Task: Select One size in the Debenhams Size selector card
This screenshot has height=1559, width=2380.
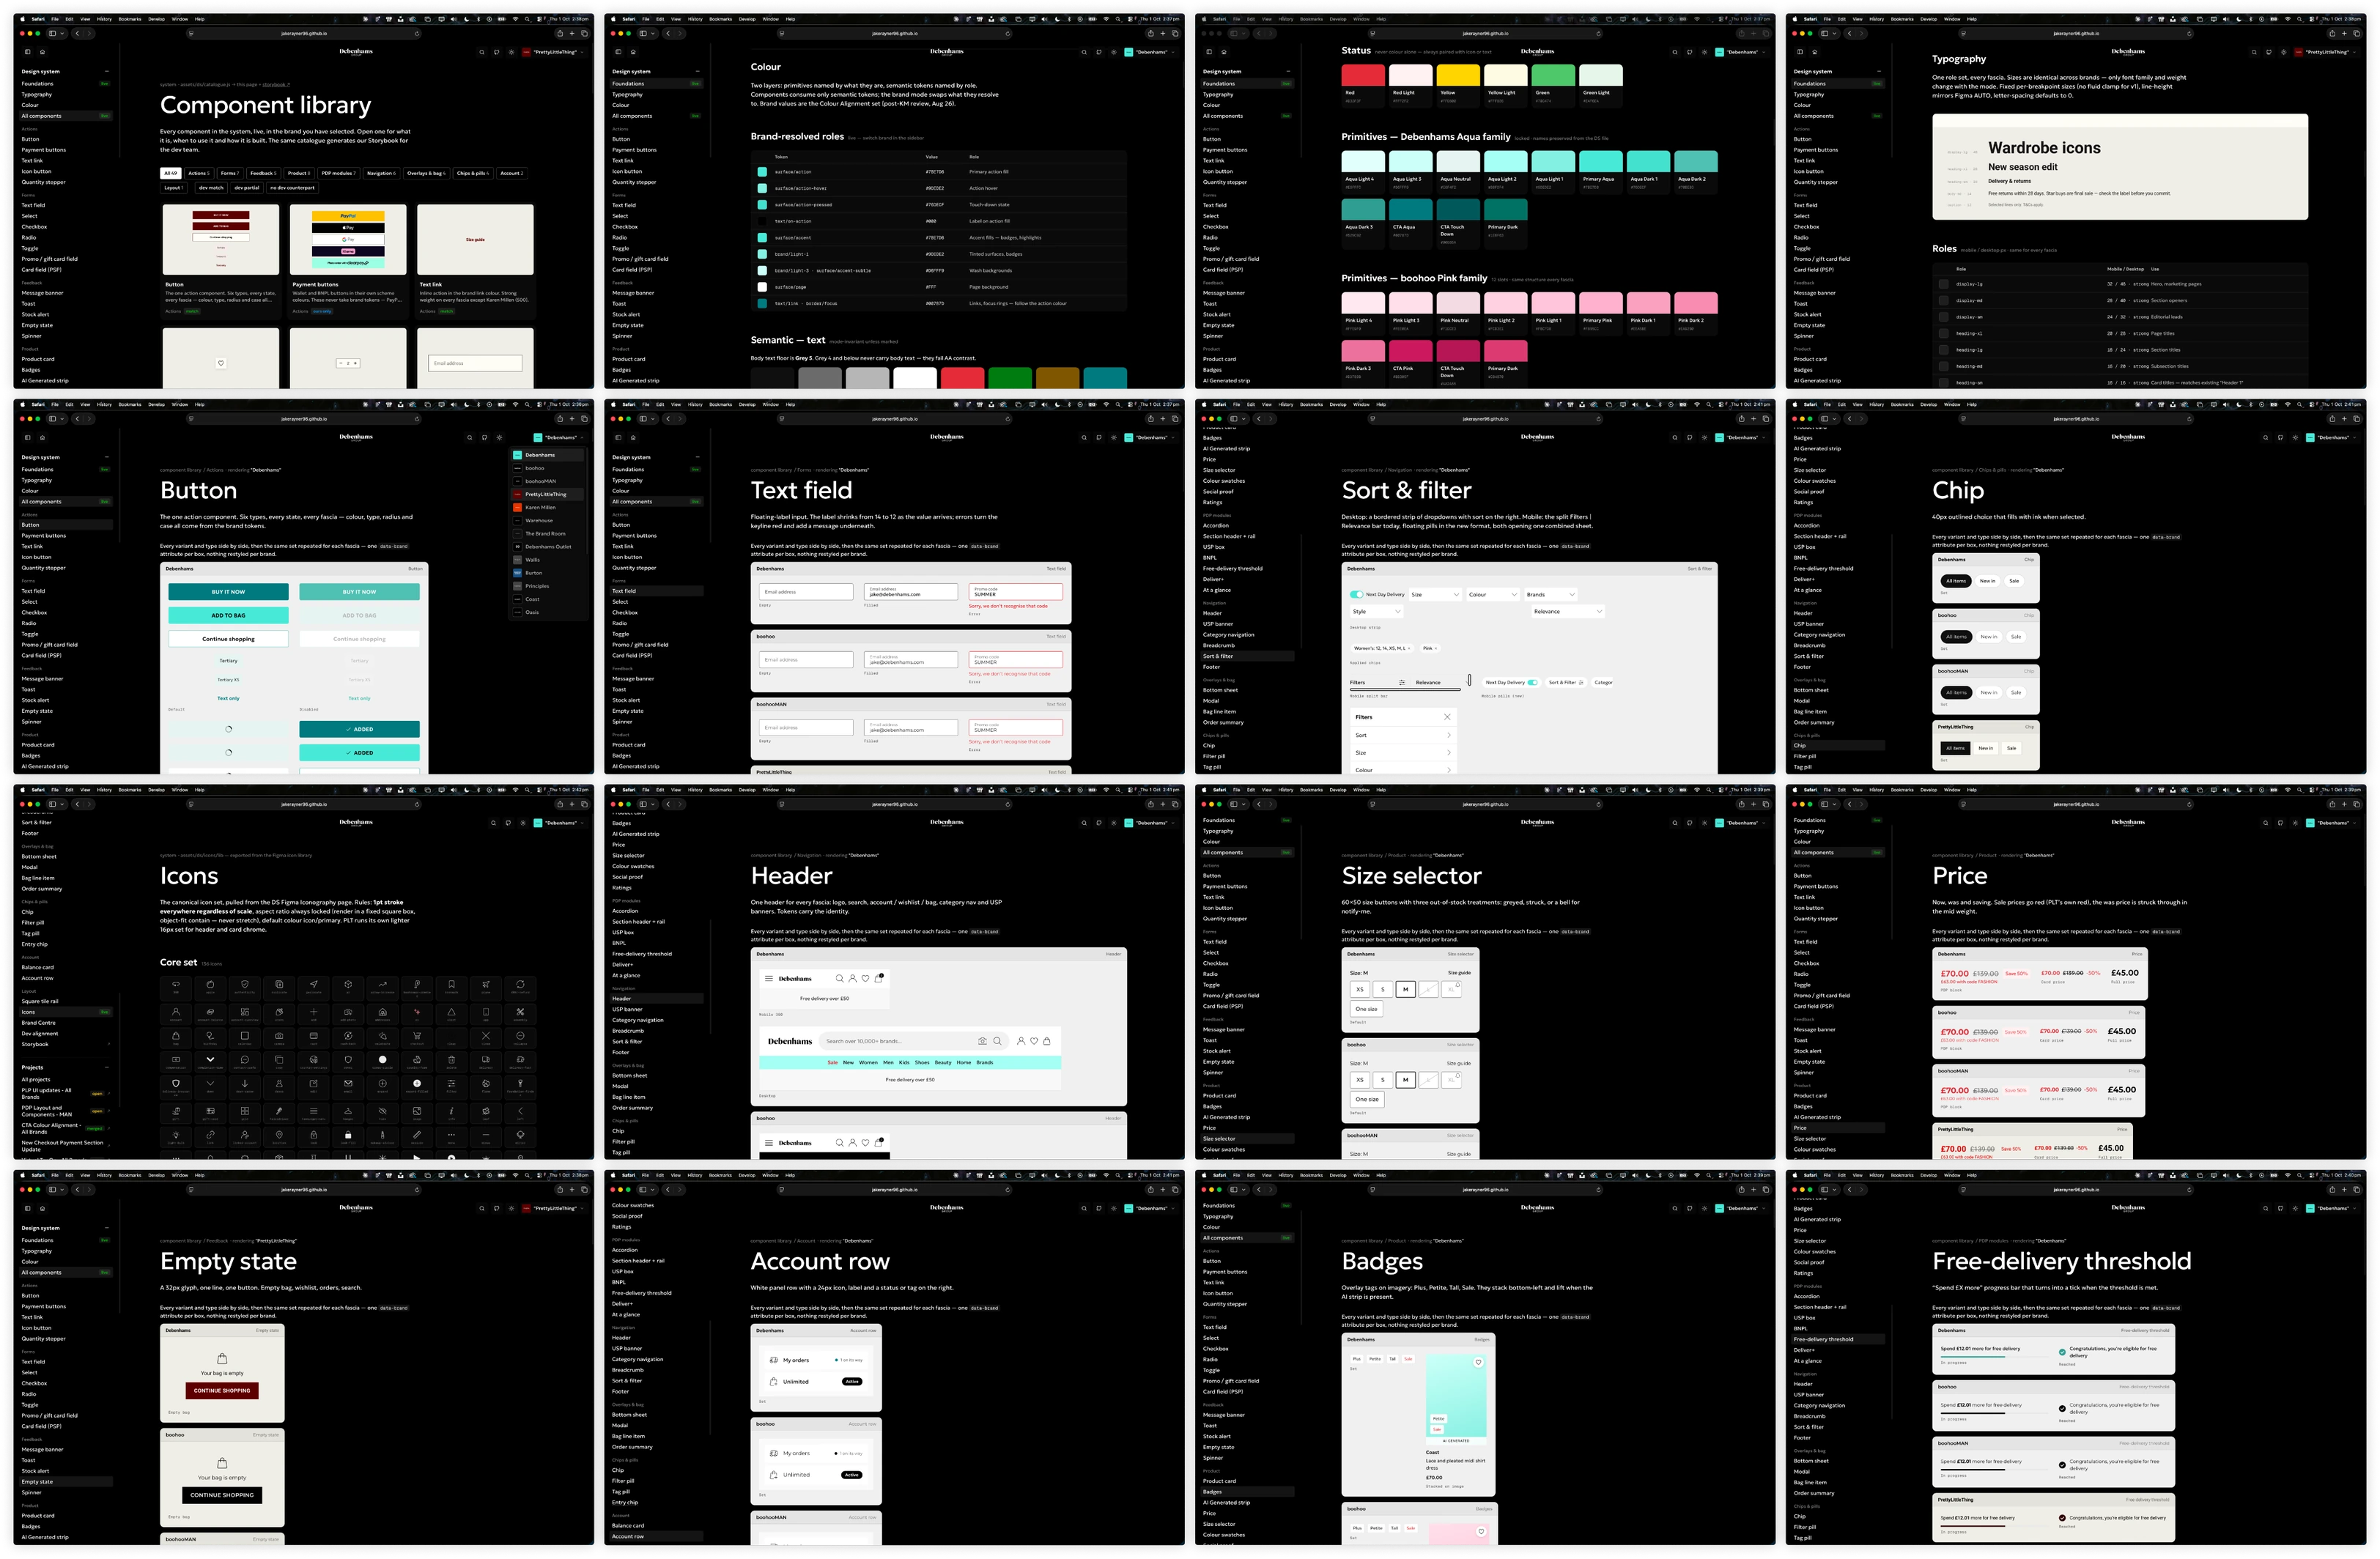Action: click(1367, 1009)
